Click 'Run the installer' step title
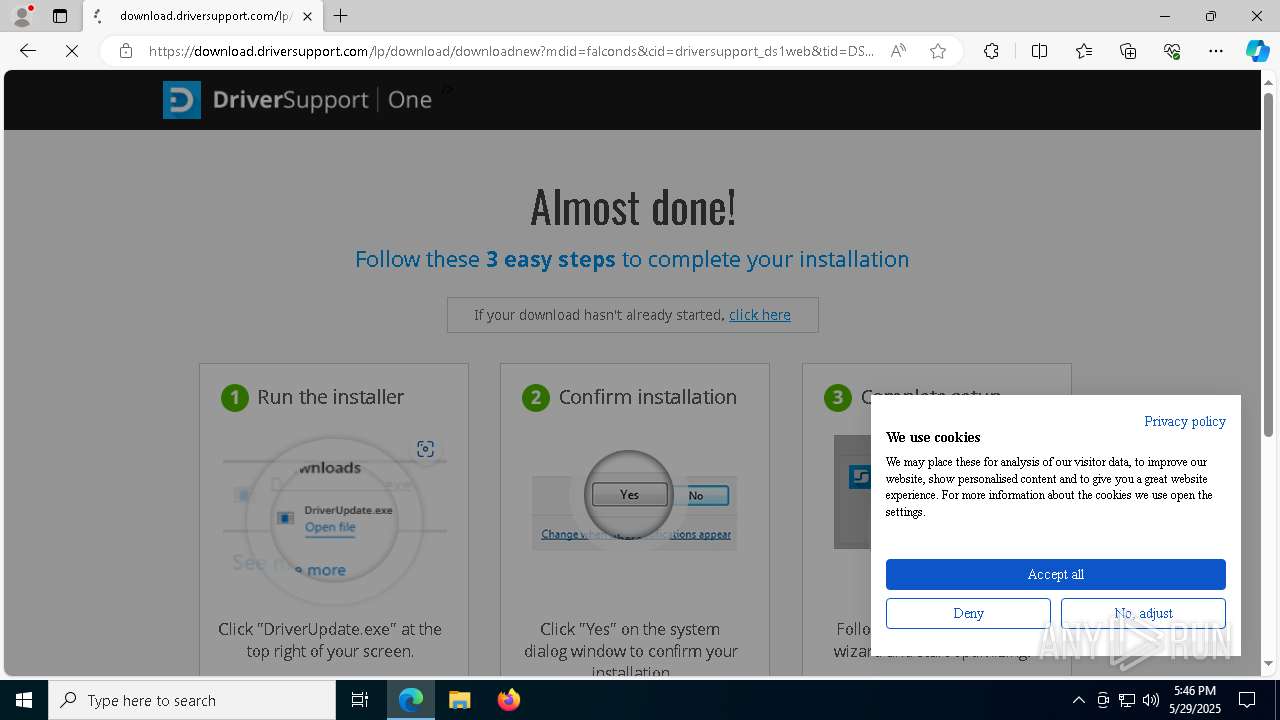 coord(331,397)
